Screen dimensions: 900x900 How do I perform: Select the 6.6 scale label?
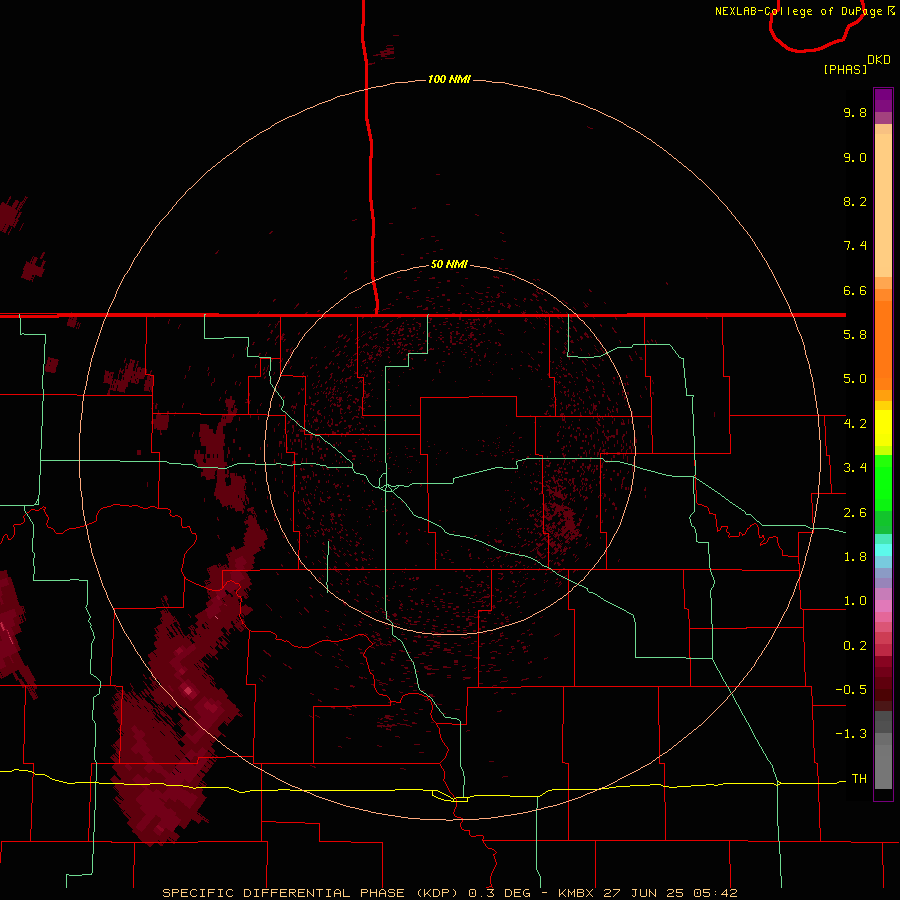[855, 290]
